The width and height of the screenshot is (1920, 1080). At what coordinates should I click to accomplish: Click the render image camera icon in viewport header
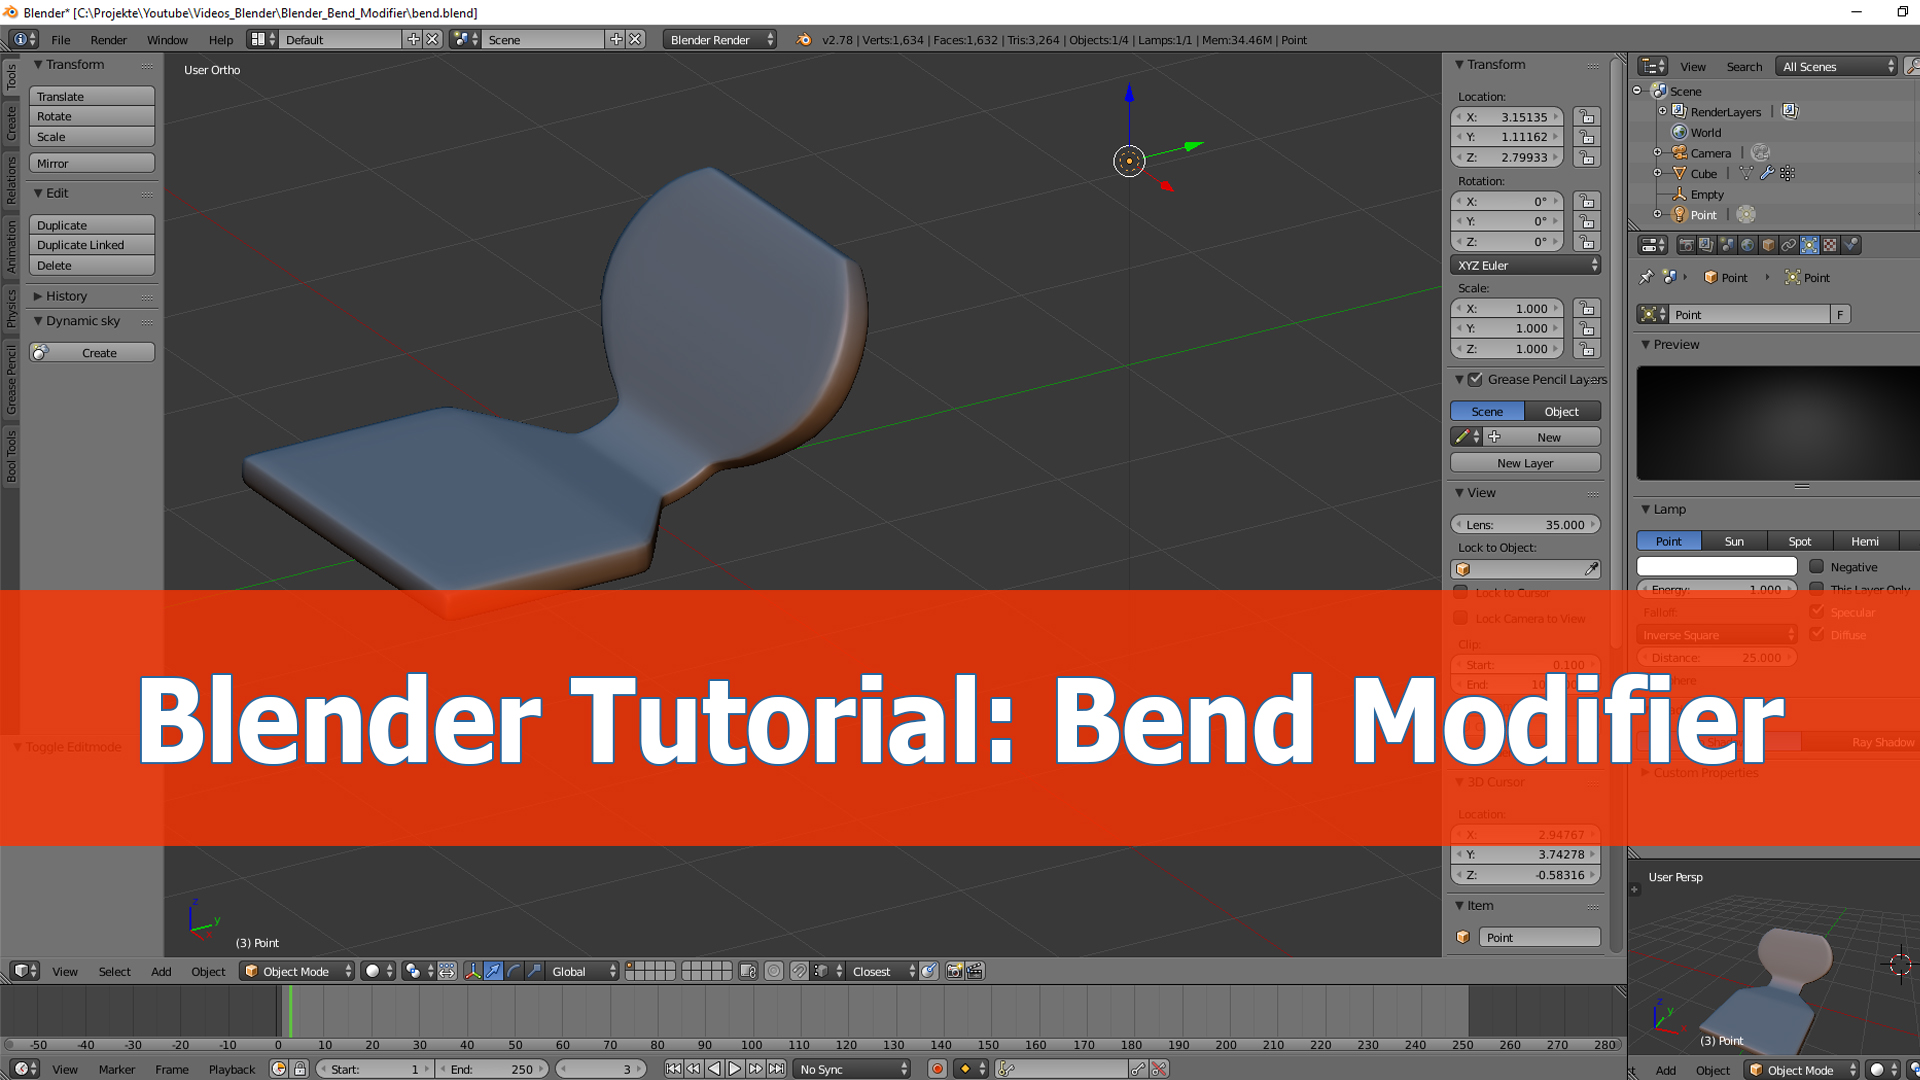954,971
